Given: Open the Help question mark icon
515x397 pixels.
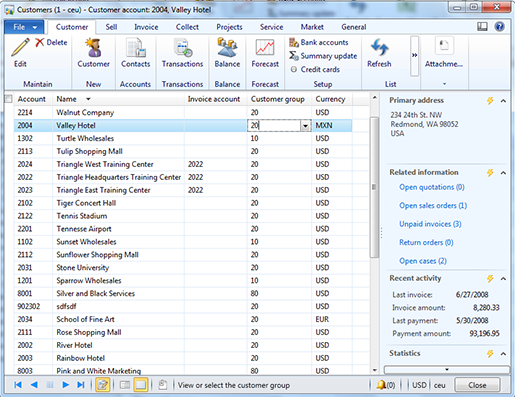Looking at the screenshot, I should [499, 26].
